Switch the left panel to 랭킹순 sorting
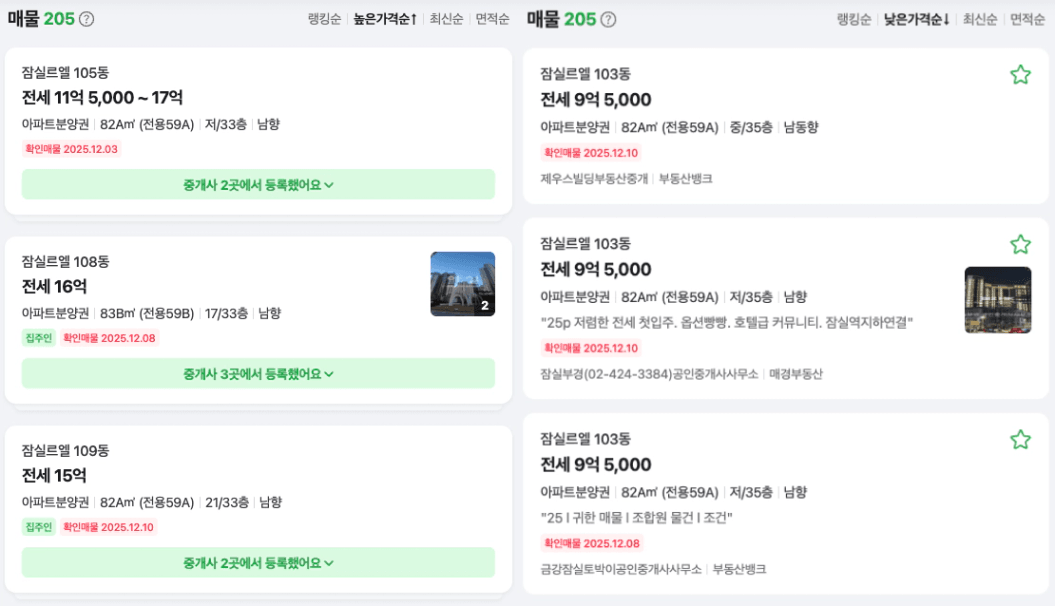Image resolution: width=1055 pixels, height=606 pixels. 325,19
